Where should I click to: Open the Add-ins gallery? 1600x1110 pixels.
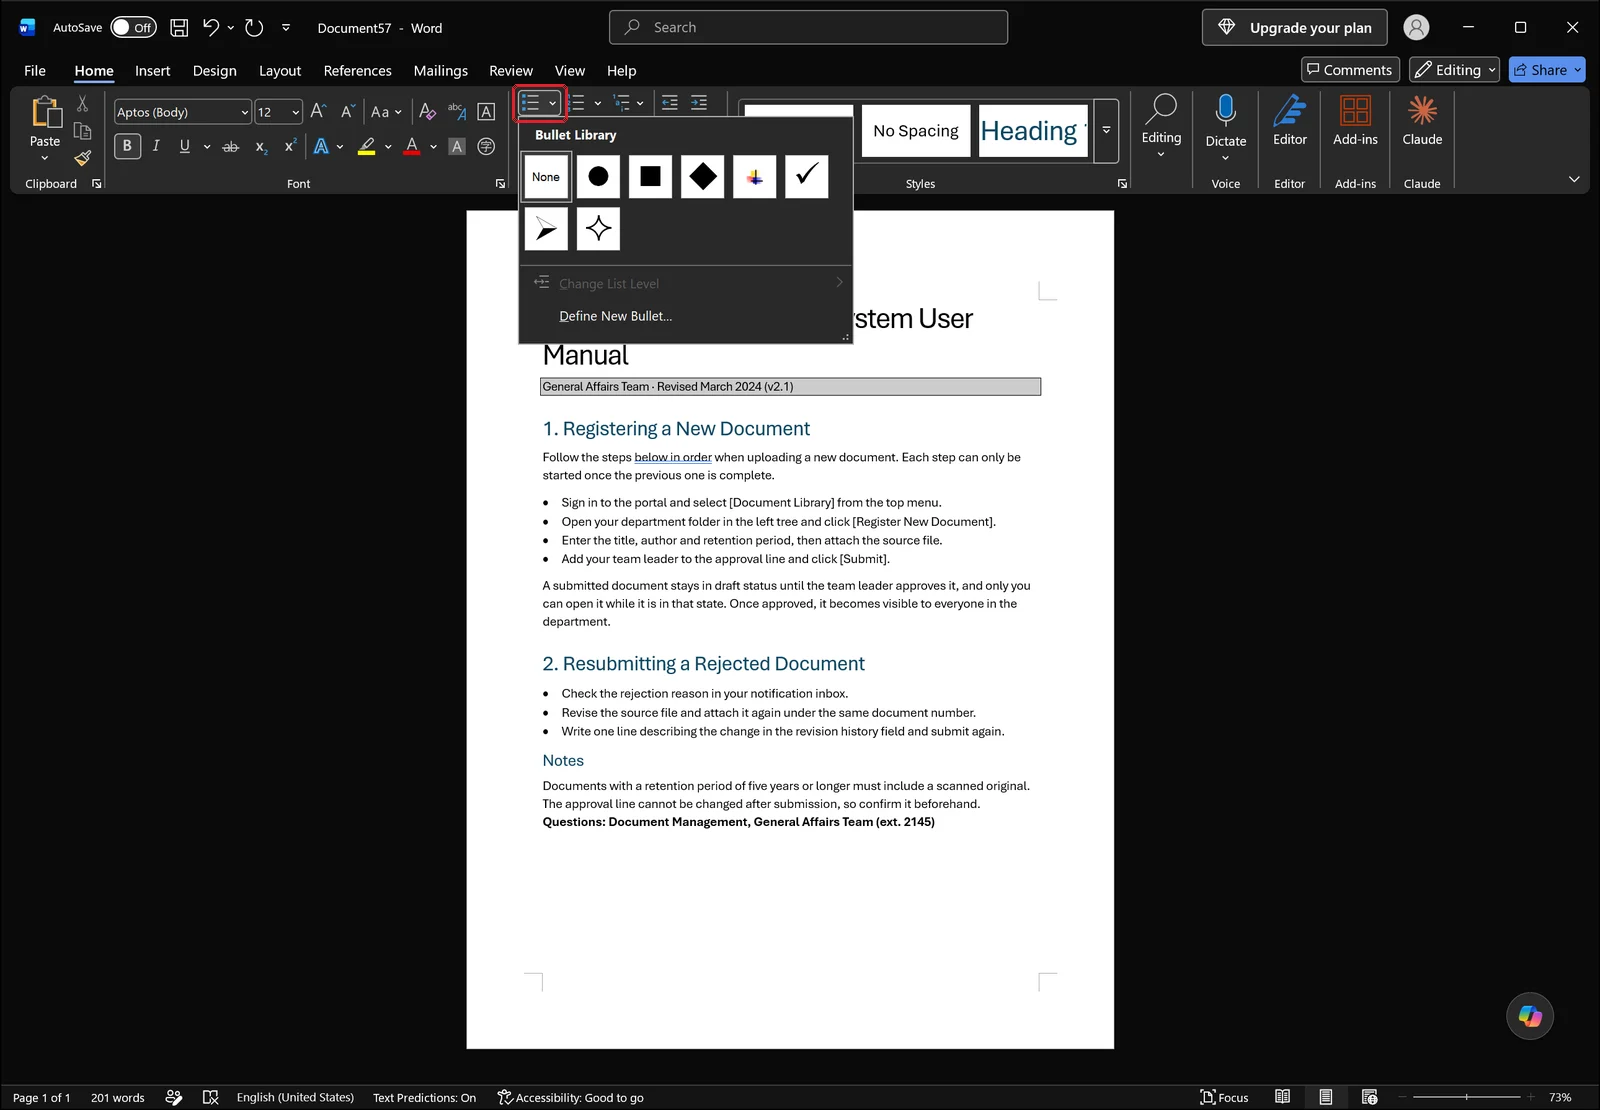1355,121
